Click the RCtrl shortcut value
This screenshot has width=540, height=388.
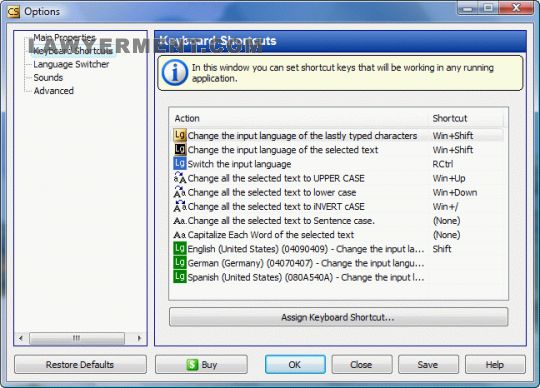443,164
